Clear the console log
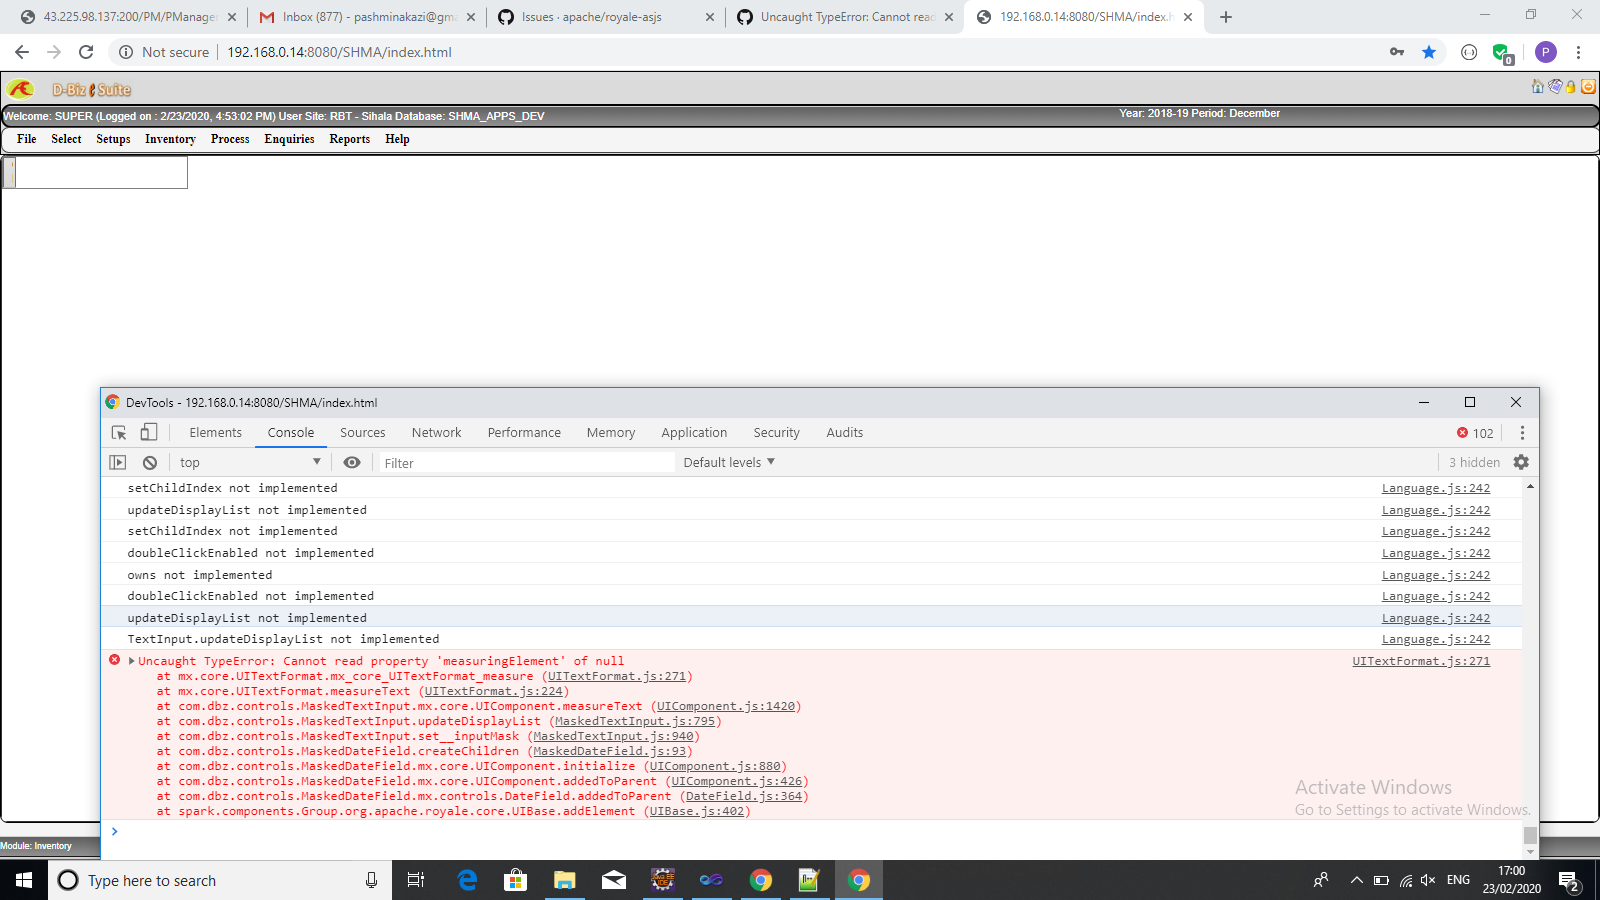Screen dimensions: 1600x900 (x=150, y=462)
